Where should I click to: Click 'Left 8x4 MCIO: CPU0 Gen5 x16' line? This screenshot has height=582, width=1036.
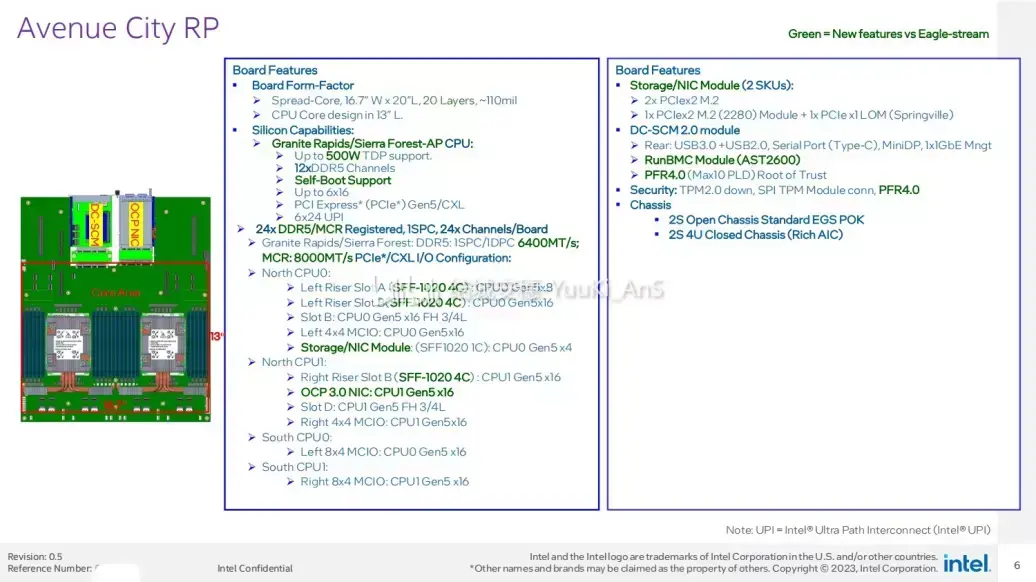point(383,452)
